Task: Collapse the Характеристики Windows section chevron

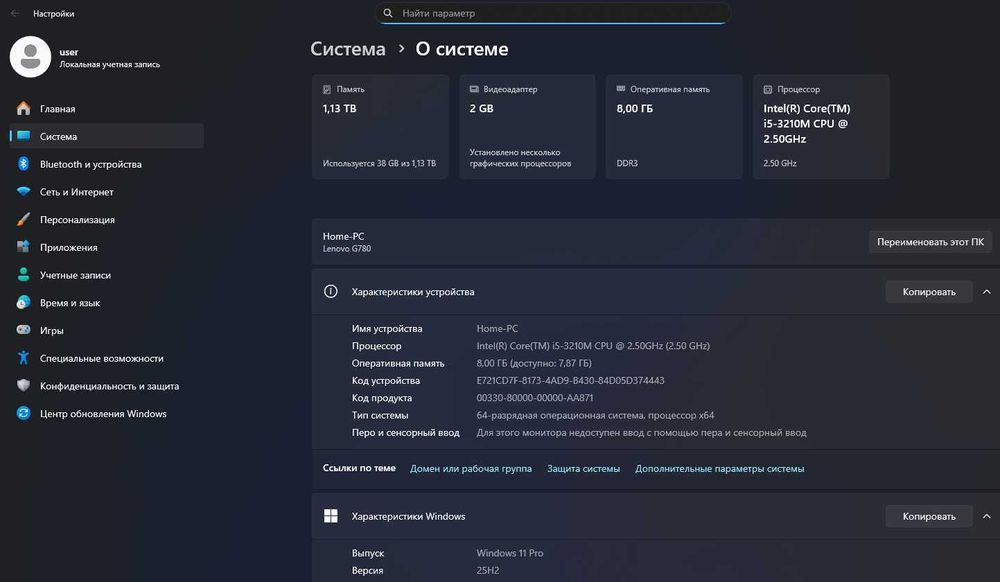Action: [987, 516]
